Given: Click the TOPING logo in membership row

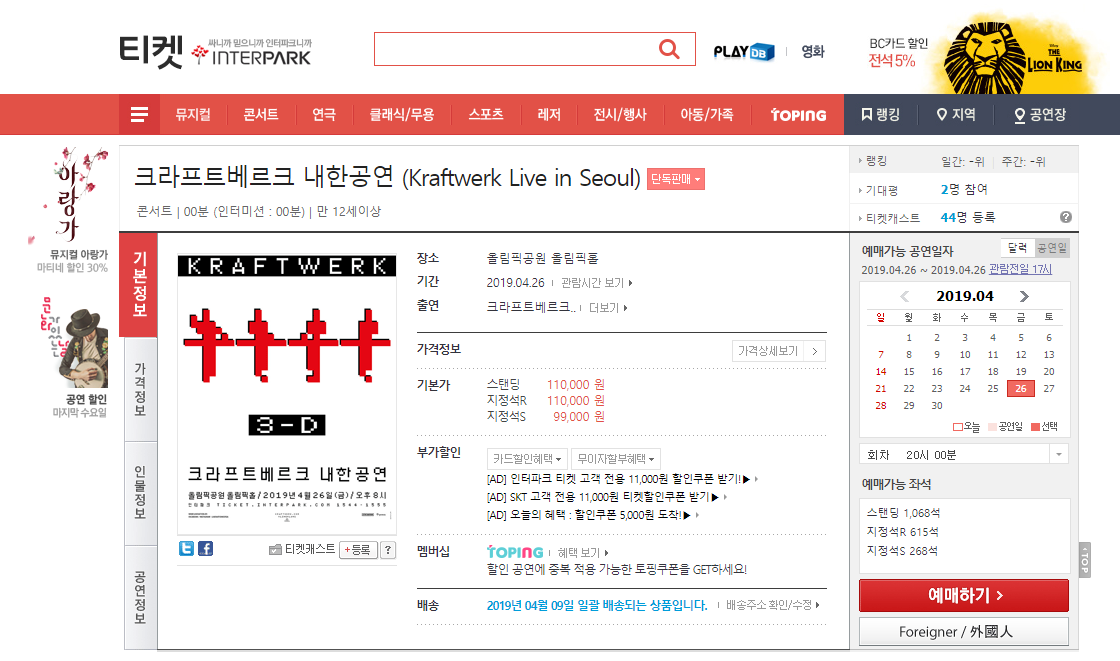Looking at the screenshot, I should 515,552.
